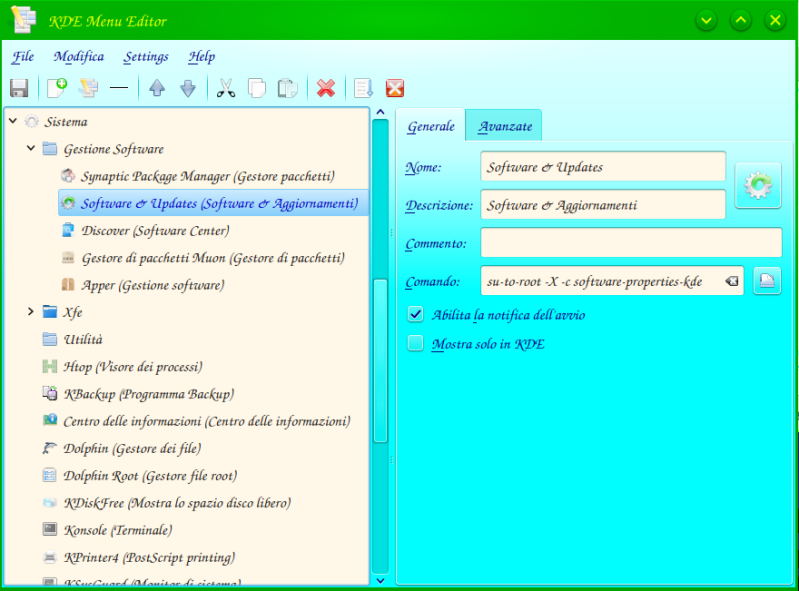Click the tree vertical scrollbar handle
The height and width of the screenshot is (591, 799).
pyautogui.click(x=380, y=361)
